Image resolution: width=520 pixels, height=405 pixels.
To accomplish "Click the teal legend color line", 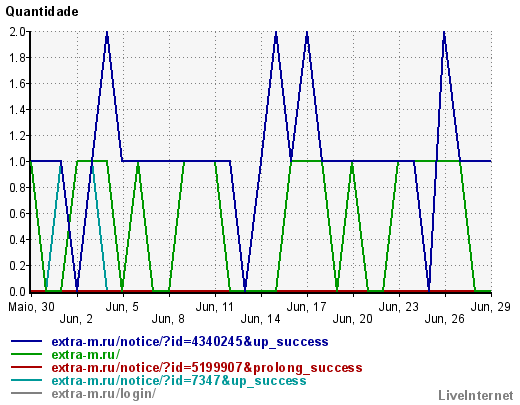I will pyautogui.click(x=26, y=380).
